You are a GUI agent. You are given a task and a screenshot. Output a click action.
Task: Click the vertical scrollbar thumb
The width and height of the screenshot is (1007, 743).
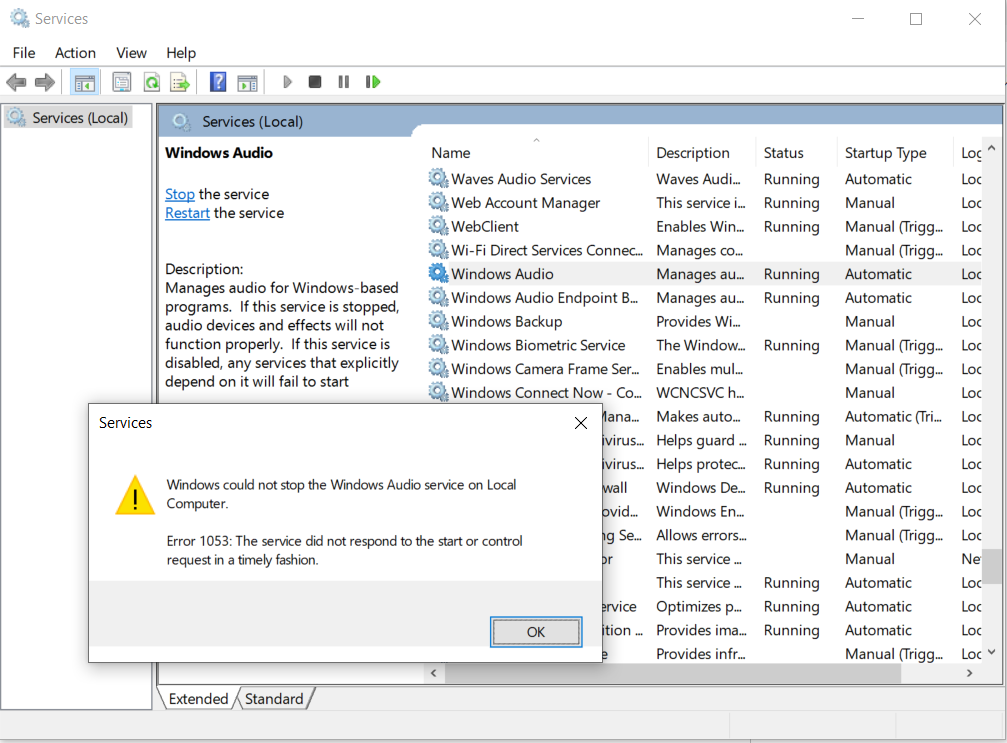(x=993, y=566)
